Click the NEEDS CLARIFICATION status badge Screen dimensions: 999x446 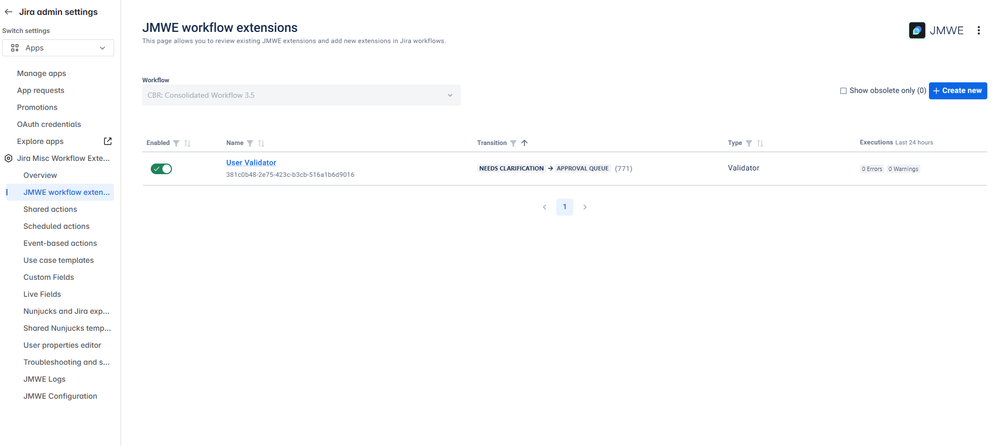coord(511,169)
